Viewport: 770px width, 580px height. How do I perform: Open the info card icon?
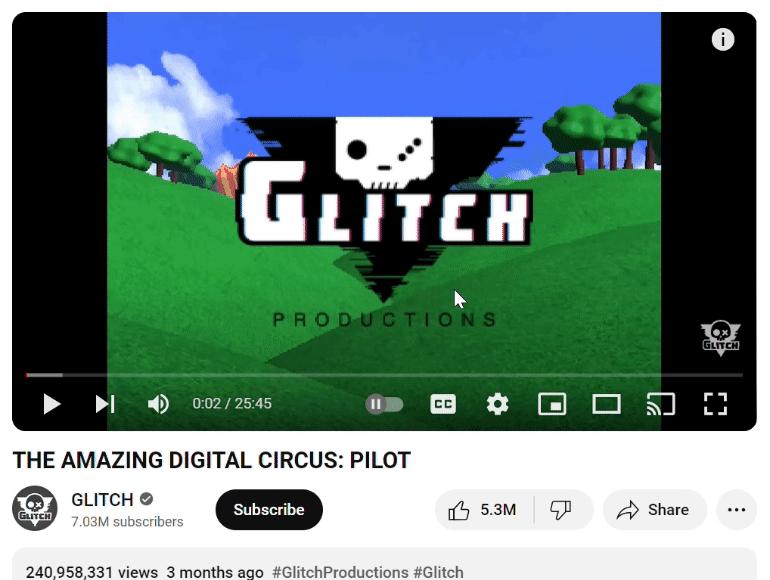tap(723, 39)
